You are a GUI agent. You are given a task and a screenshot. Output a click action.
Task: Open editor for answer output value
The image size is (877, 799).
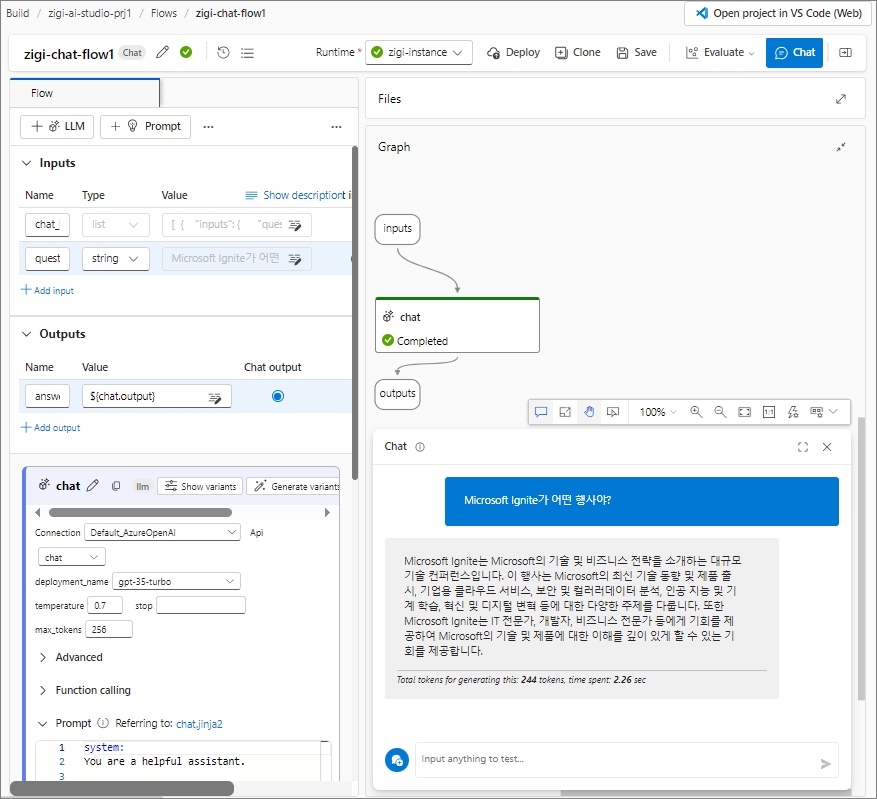click(215, 398)
